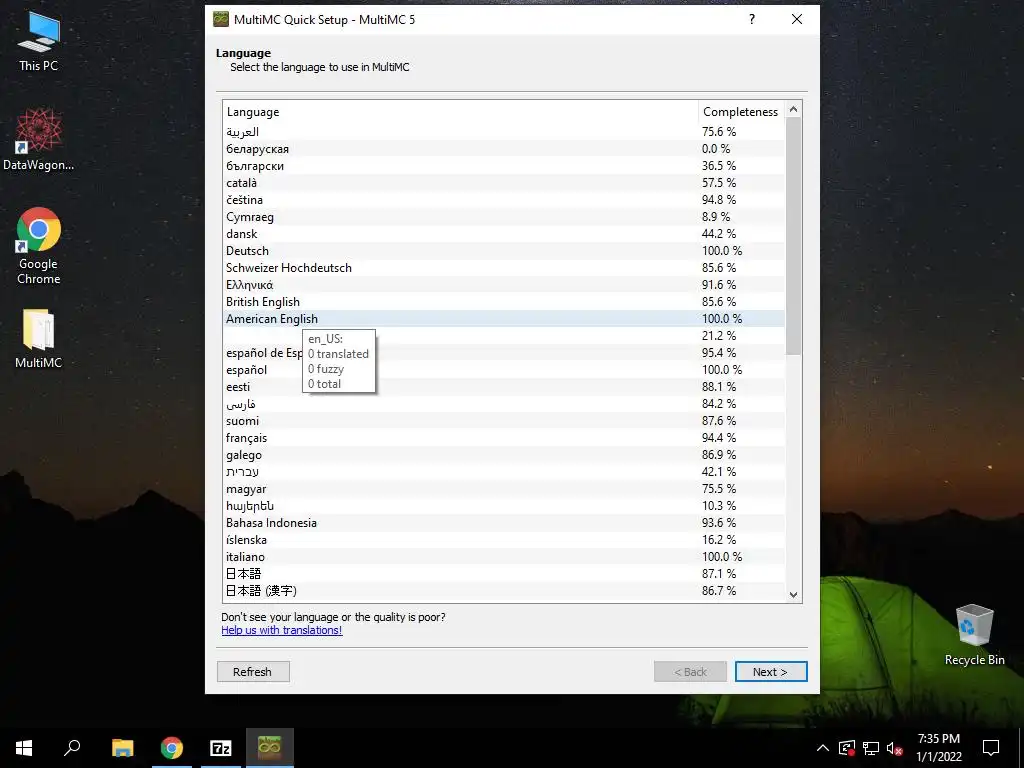Select беларуская language row
The width and height of the screenshot is (1024, 768).
tap(504, 149)
